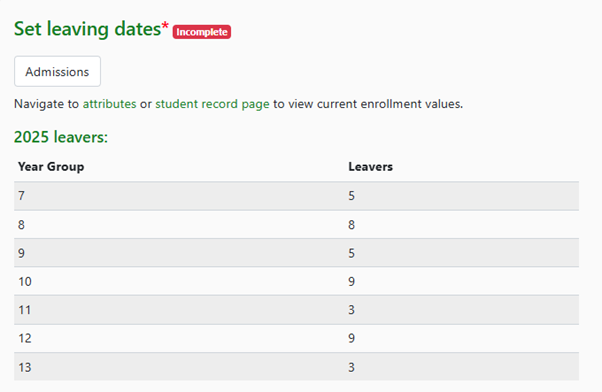Click leavers count 3 for year 13
This screenshot has width=602, height=392.
click(462, 367)
